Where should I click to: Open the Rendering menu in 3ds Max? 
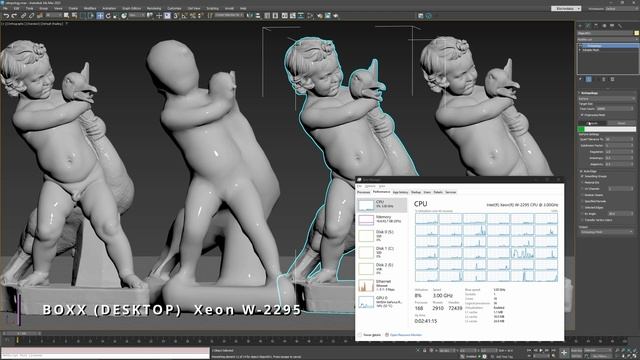[x=154, y=8]
